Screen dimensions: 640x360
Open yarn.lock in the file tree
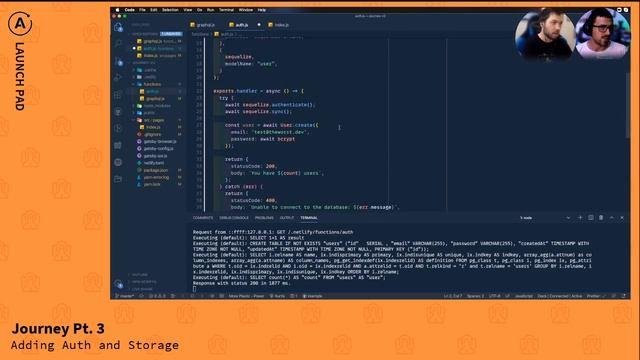152,184
